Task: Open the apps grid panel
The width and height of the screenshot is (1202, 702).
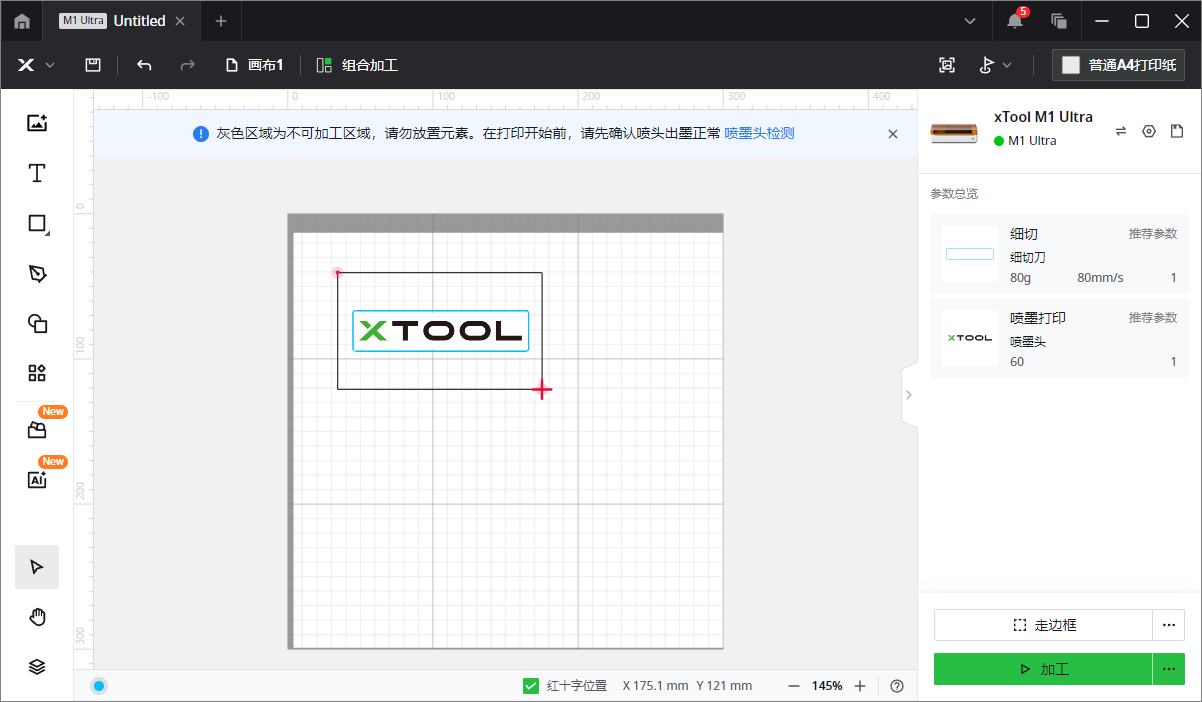Action: coord(37,373)
